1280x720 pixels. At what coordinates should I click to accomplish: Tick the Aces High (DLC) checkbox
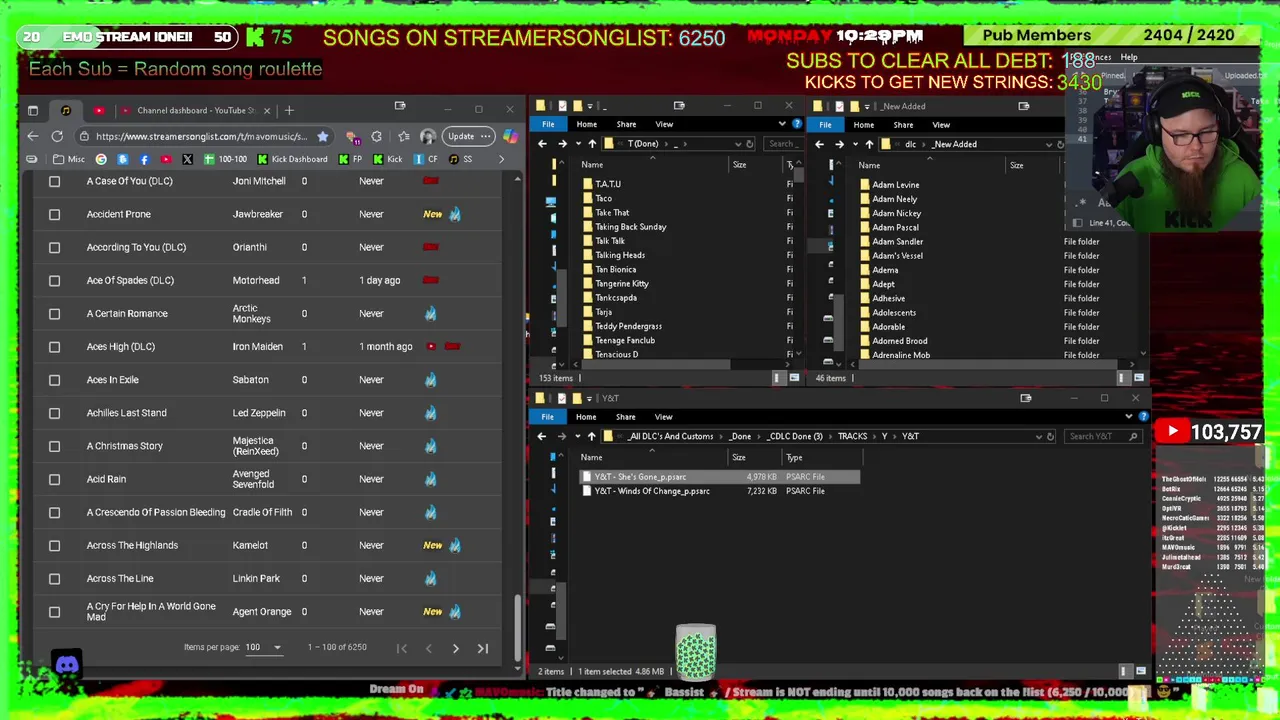pos(55,346)
